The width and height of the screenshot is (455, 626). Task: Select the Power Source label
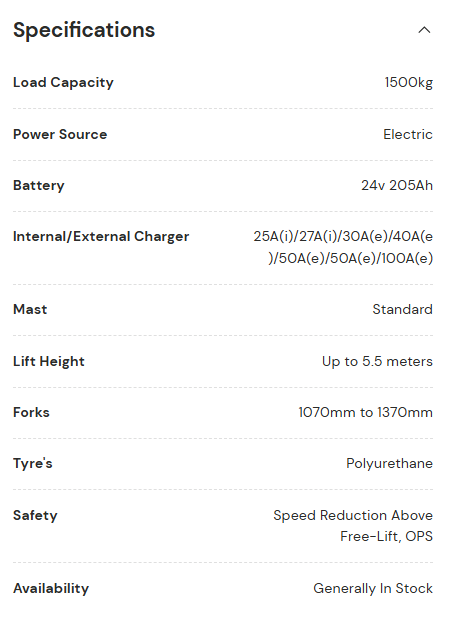click(60, 135)
